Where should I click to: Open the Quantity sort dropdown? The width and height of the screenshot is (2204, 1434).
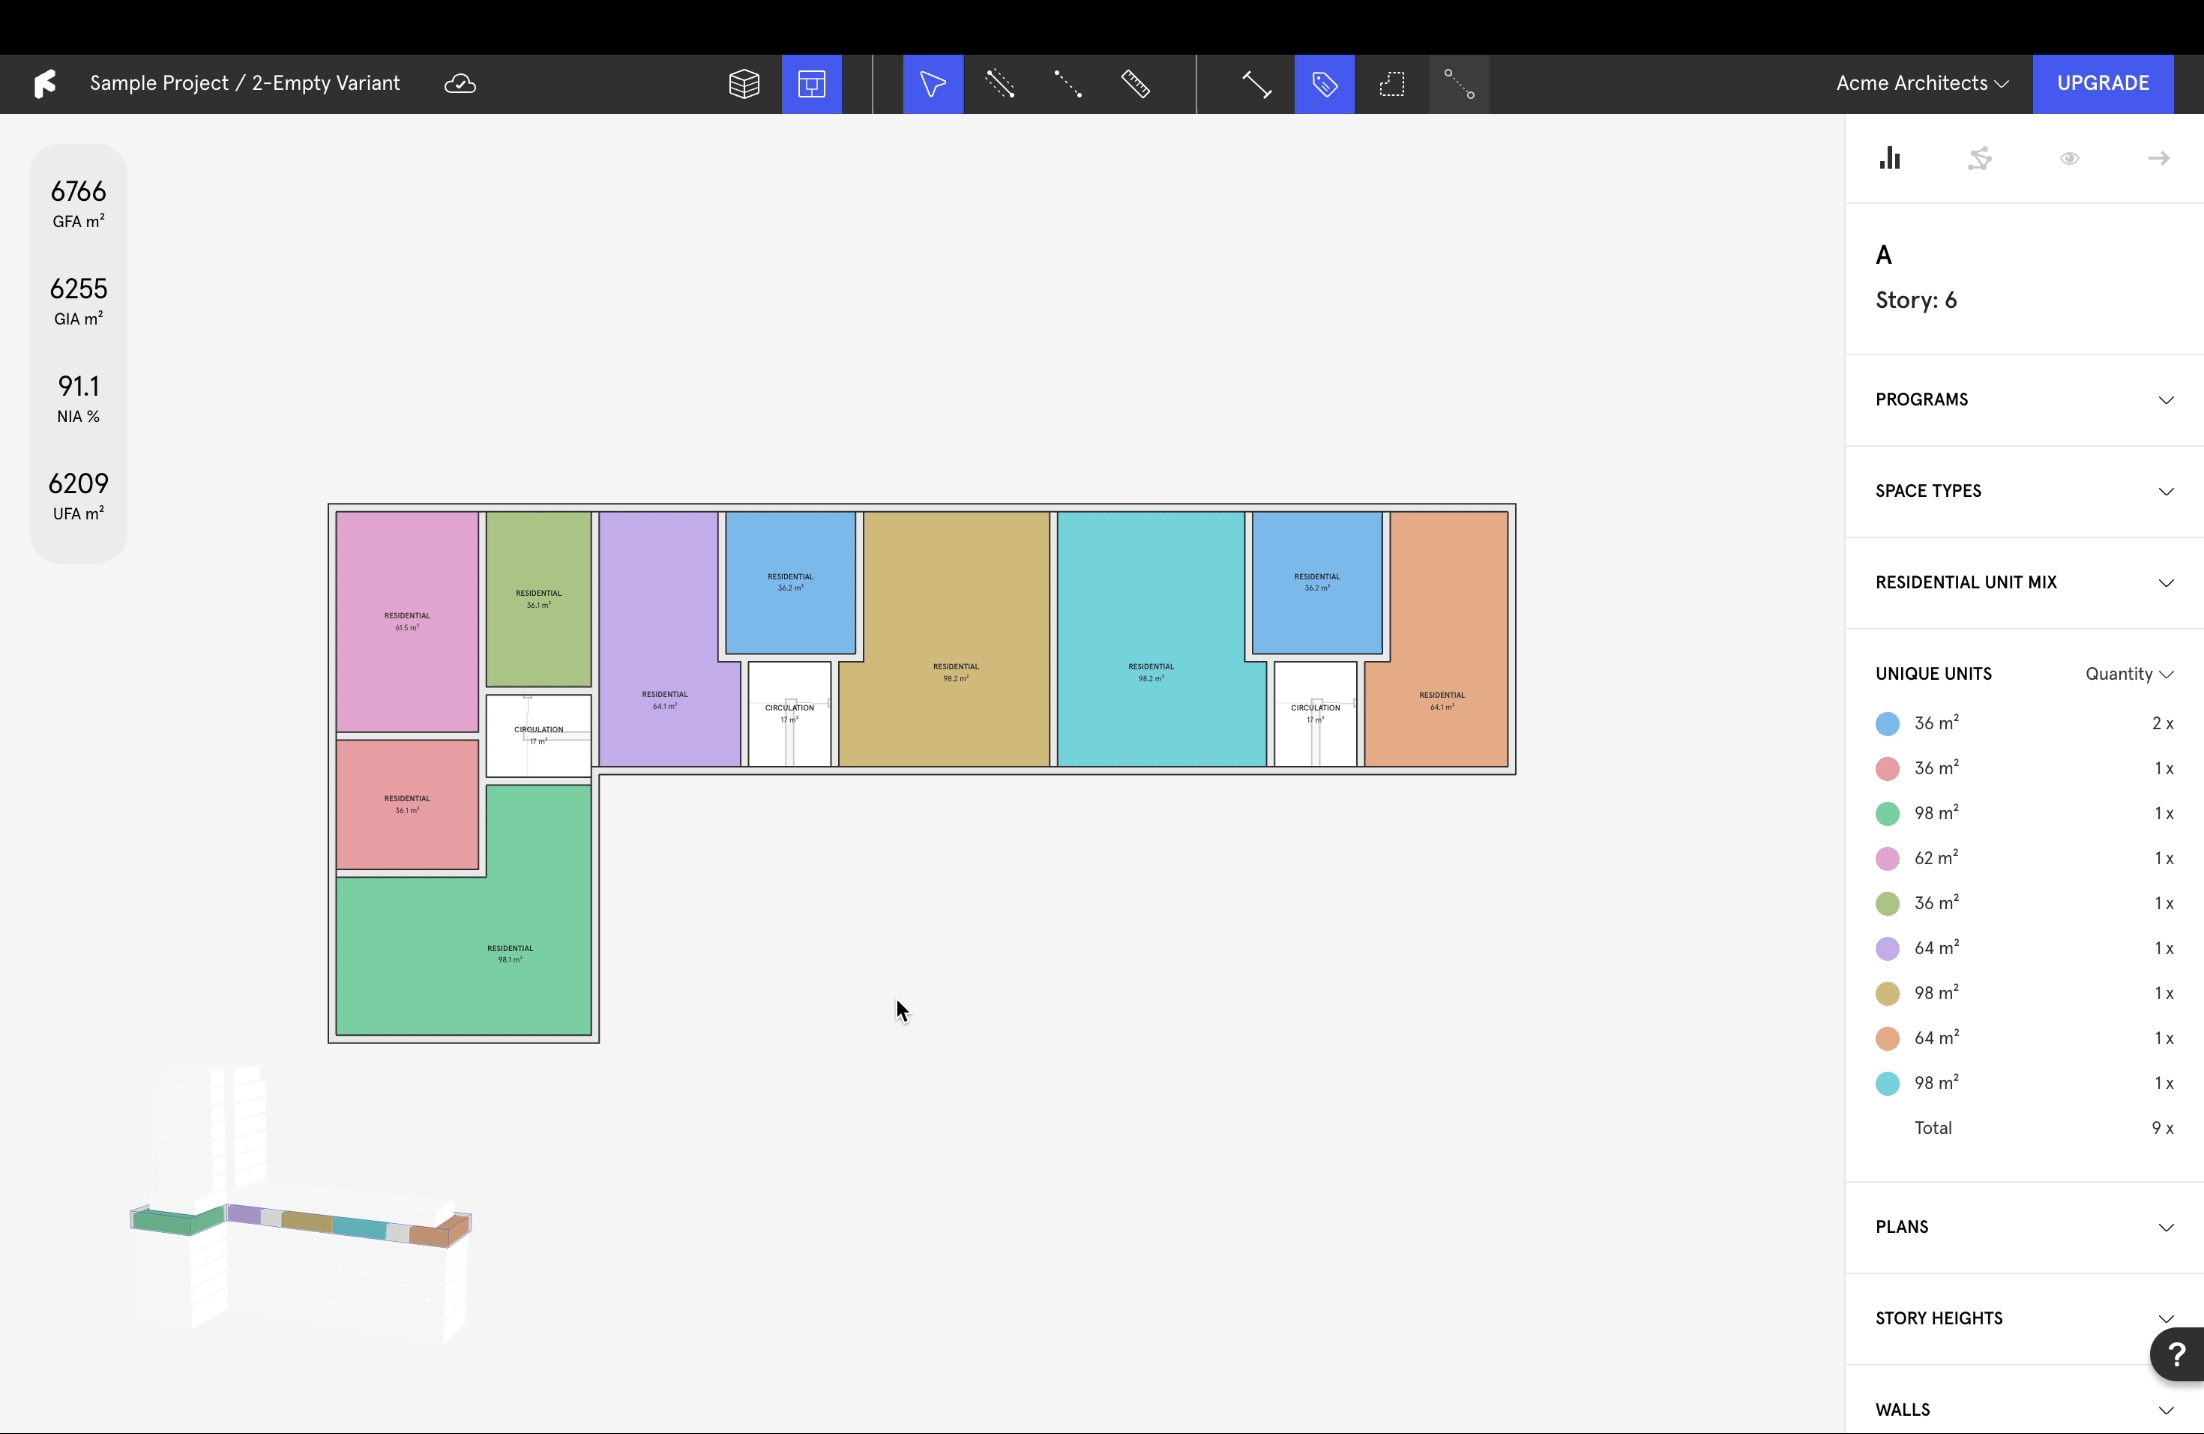click(2129, 674)
